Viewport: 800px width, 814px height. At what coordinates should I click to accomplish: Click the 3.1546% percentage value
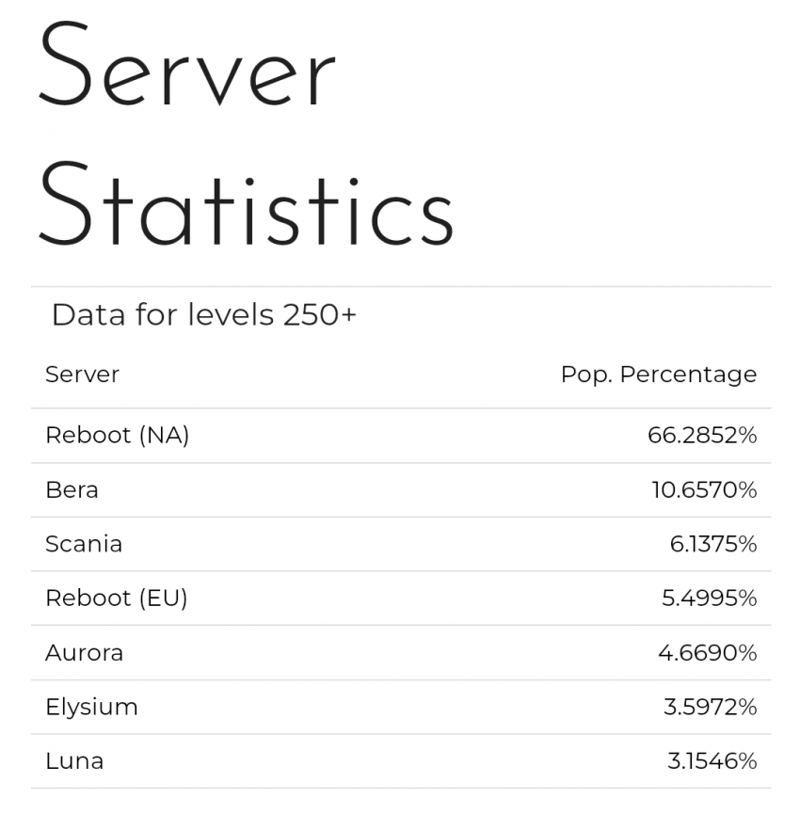pos(712,762)
